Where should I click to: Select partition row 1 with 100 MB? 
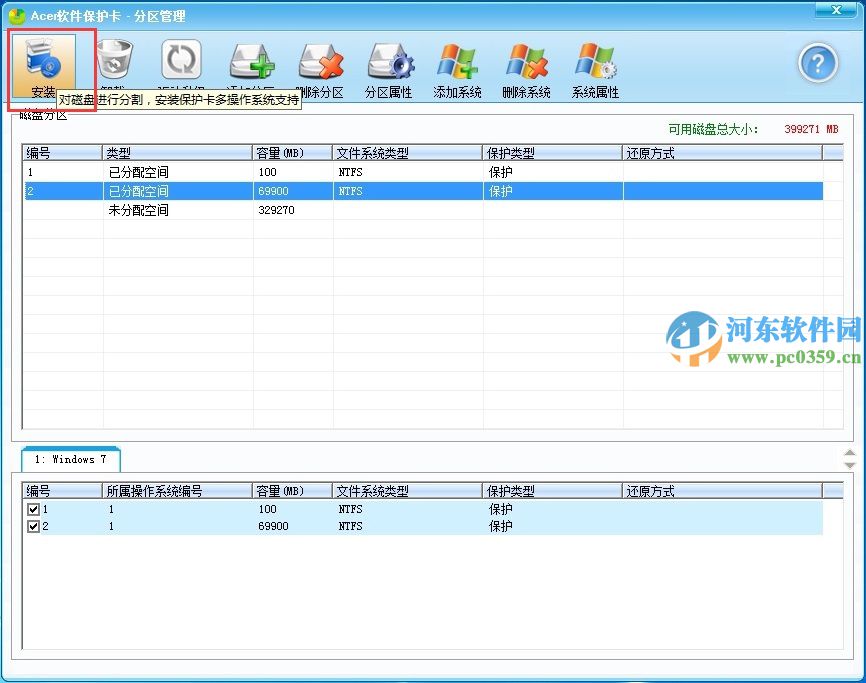[424, 172]
